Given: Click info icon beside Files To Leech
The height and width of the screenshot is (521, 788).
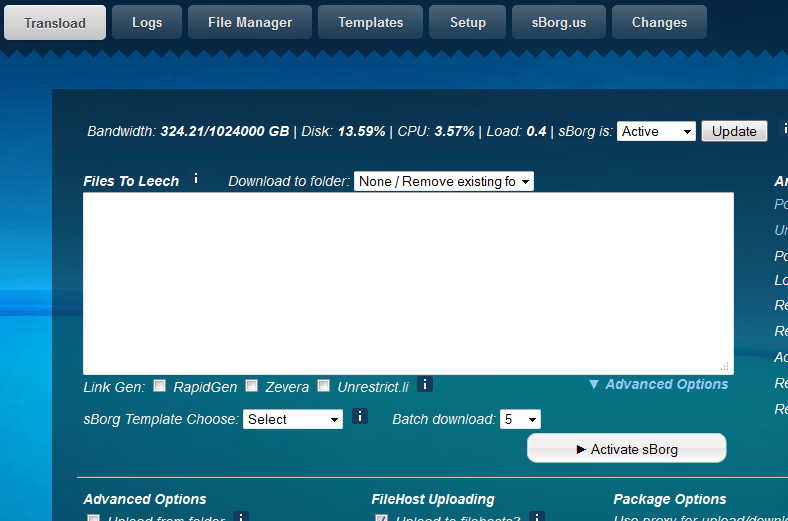Looking at the screenshot, I should [x=196, y=179].
